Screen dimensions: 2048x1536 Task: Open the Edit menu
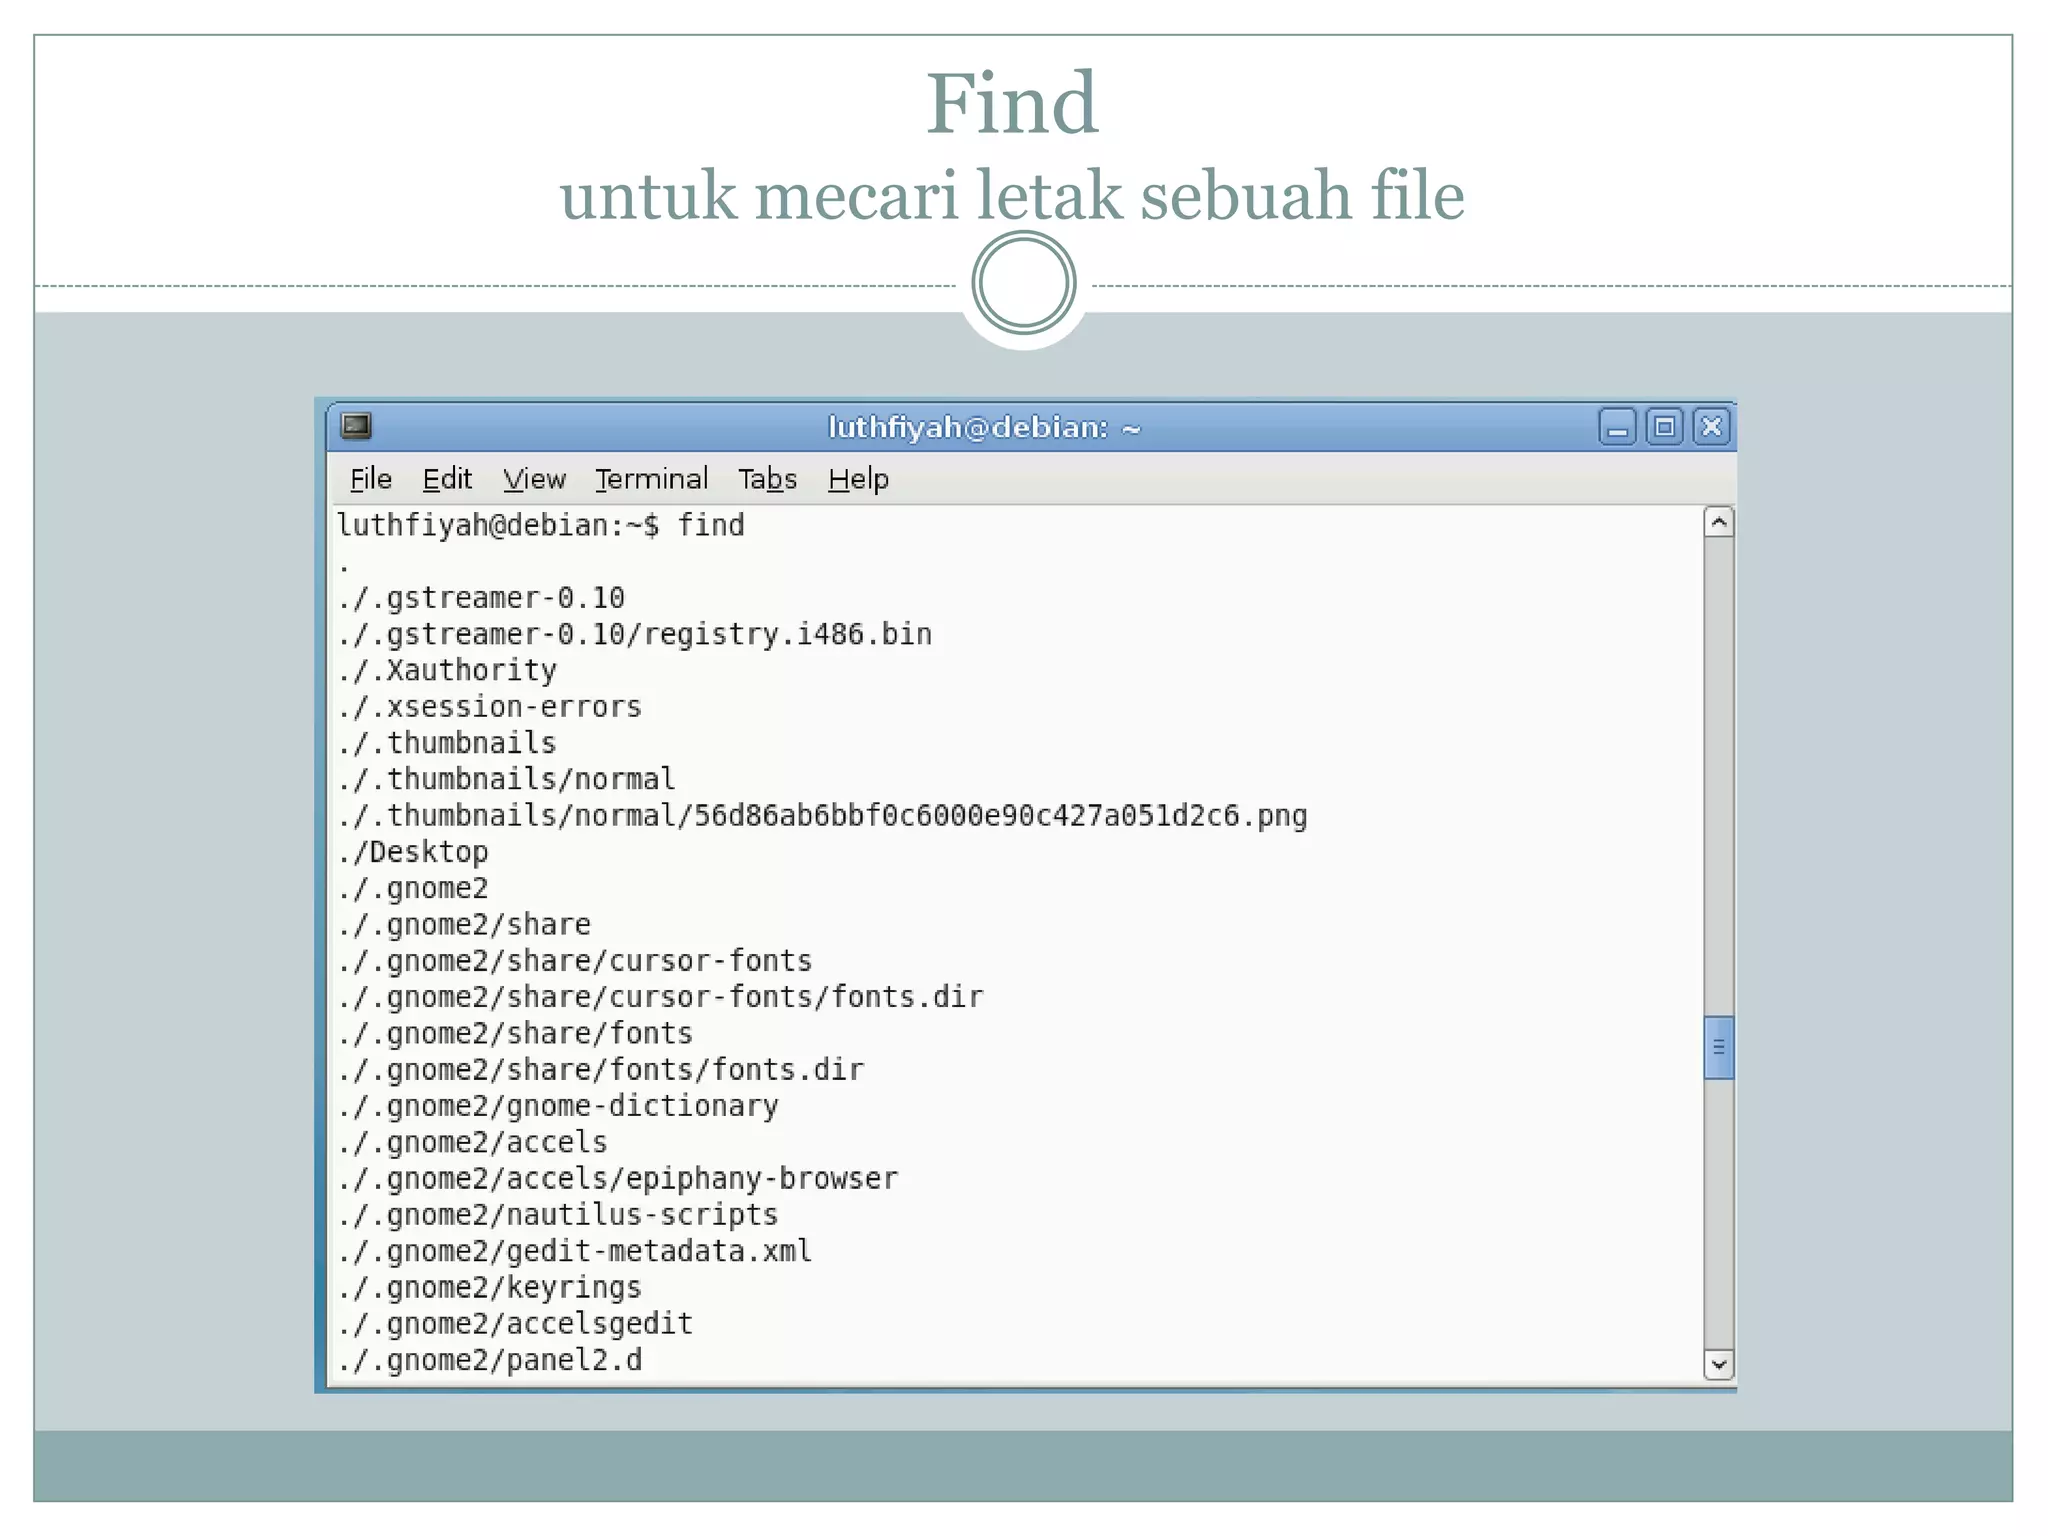[x=447, y=479]
